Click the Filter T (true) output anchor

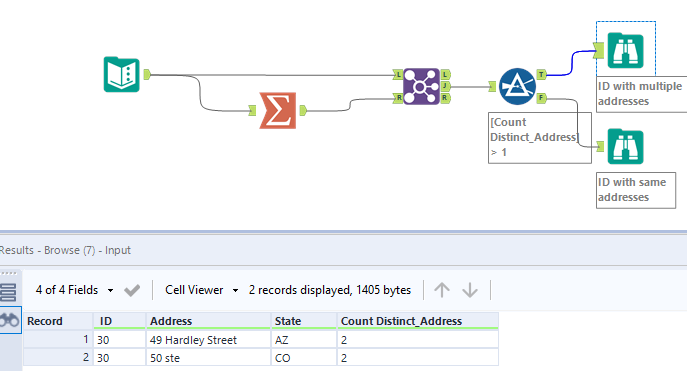[542, 74]
